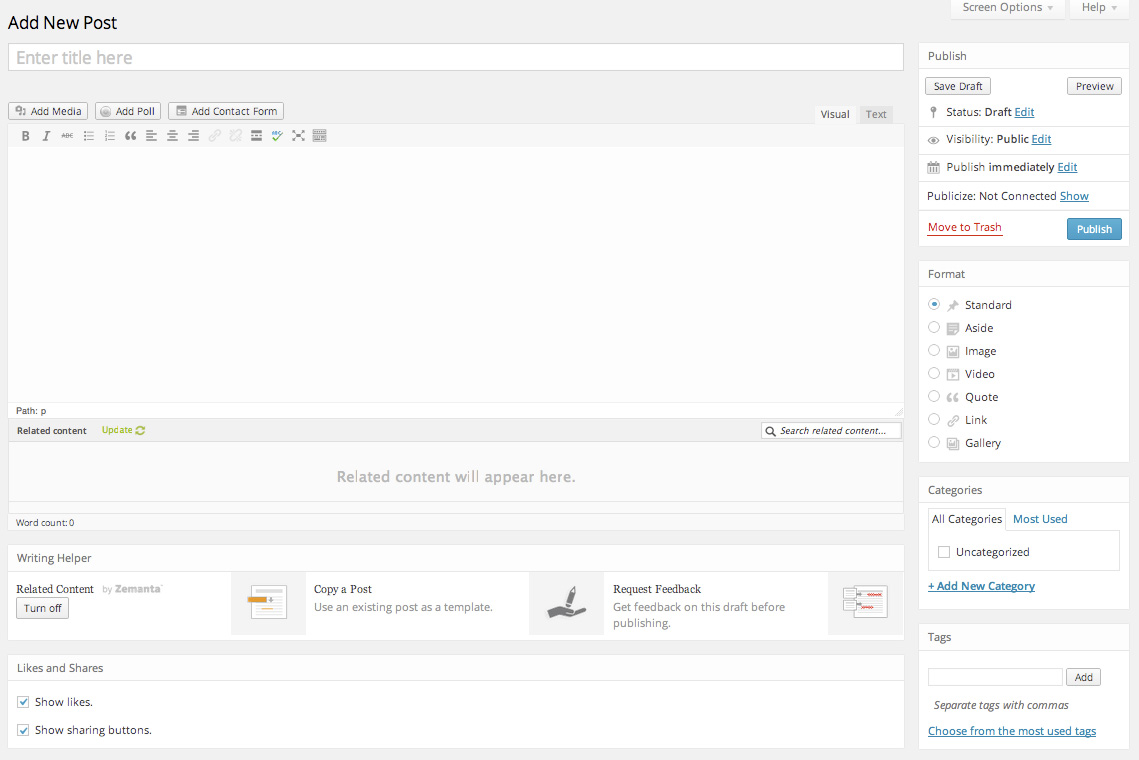
Task: Run the proofread spell check
Action: tap(277, 136)
